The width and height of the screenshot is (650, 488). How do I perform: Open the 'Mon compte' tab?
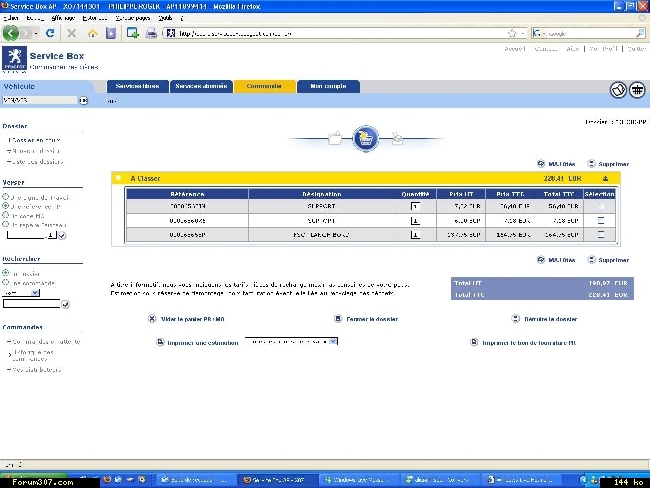(x=328, y=86)
